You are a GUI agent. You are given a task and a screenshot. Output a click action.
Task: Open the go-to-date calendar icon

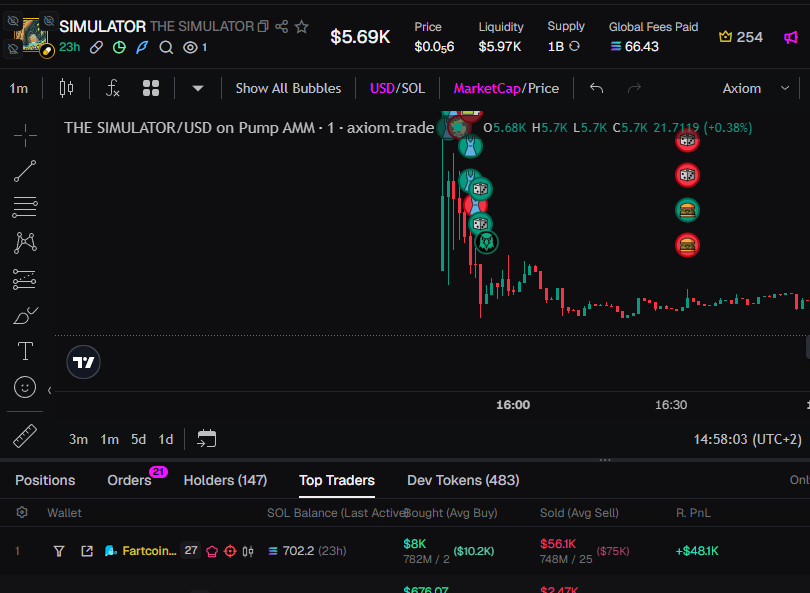tap(207, 439)
